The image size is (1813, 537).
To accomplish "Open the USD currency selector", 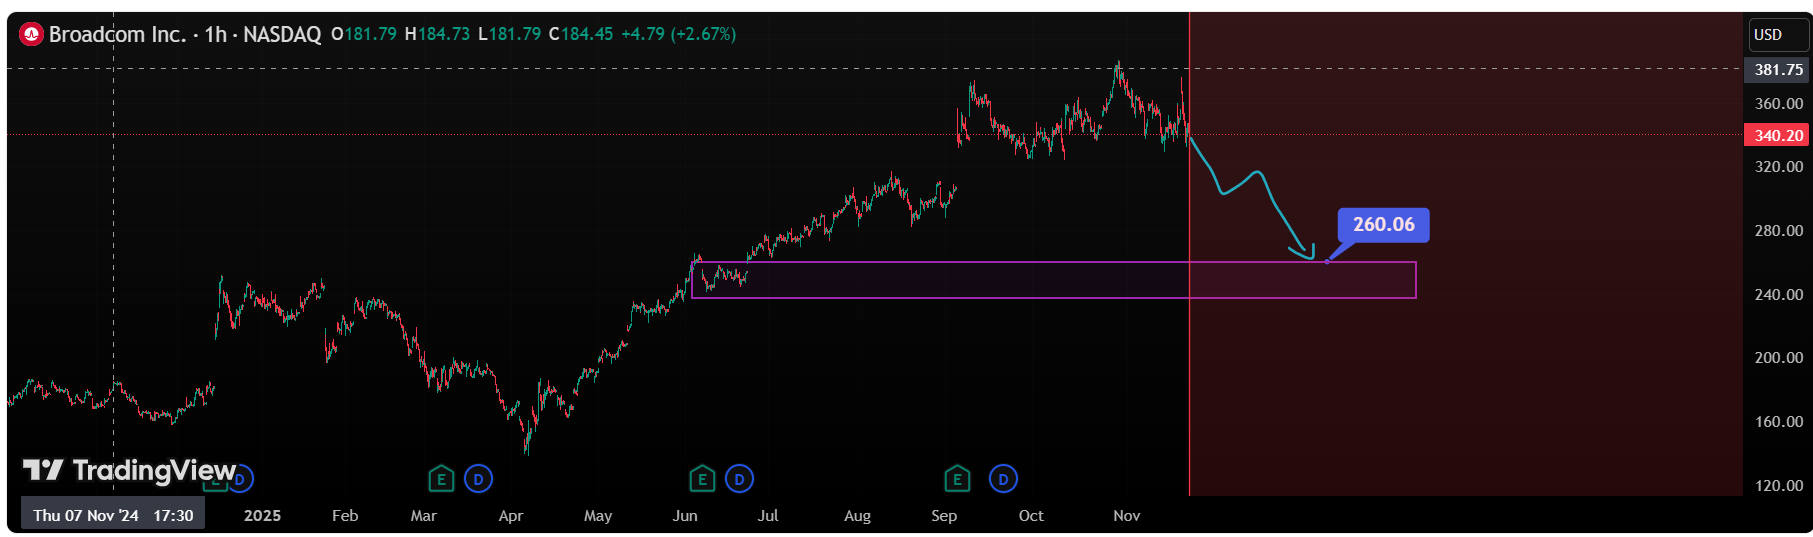I will [x=1777, y=35].
